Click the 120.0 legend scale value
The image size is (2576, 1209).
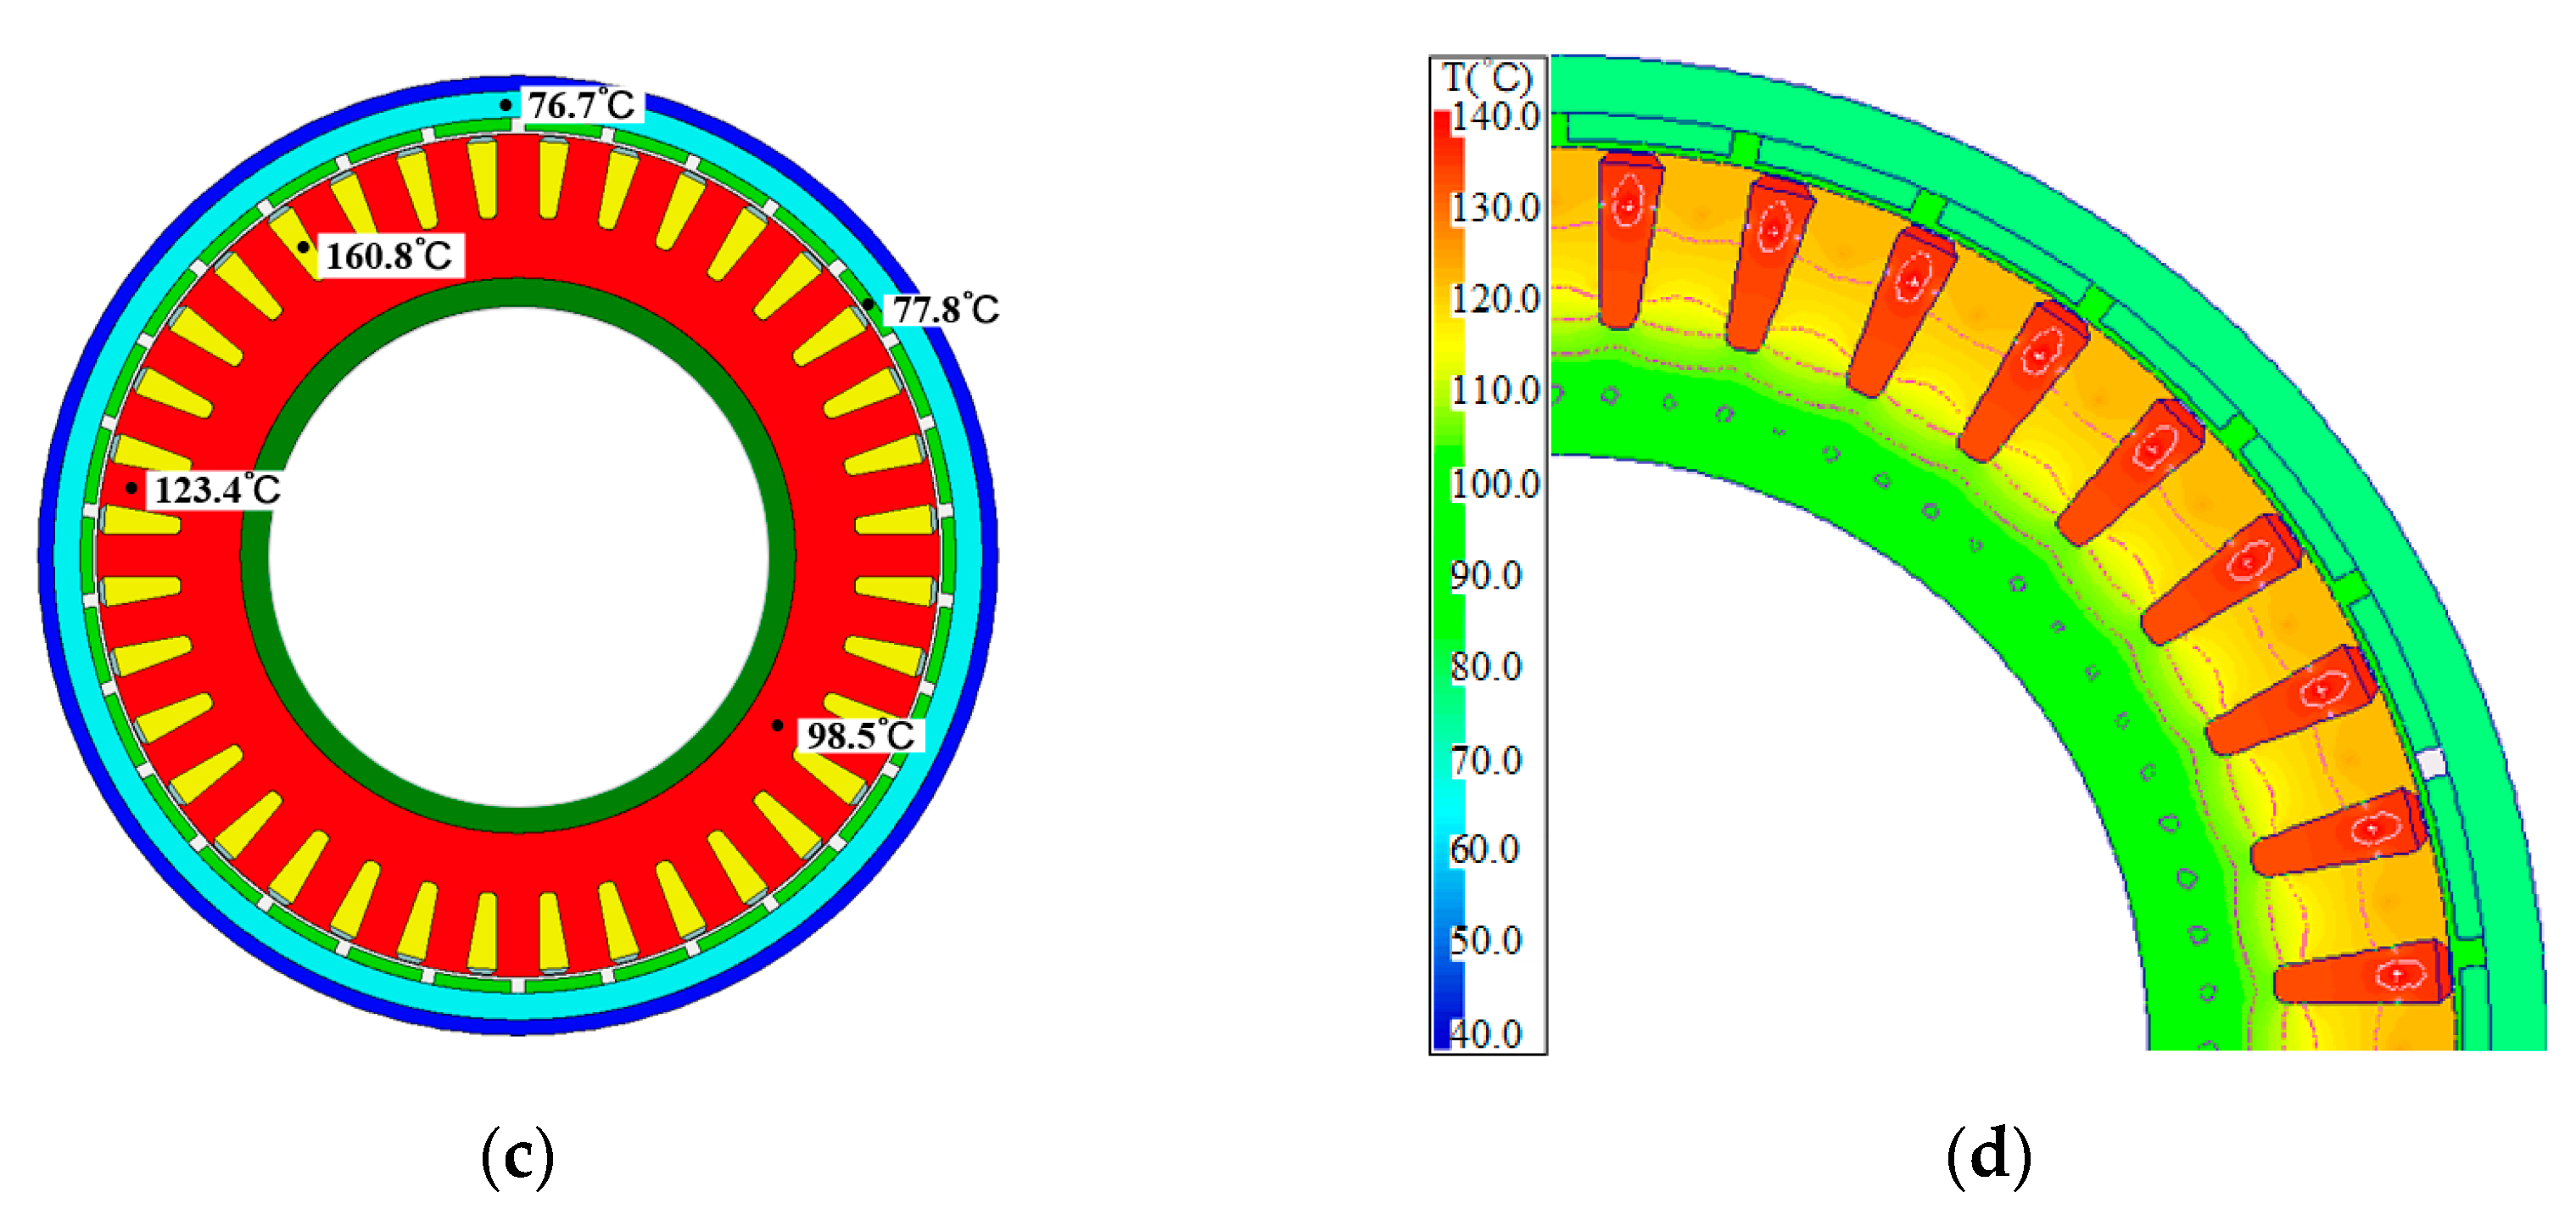tap(1496, 299)
